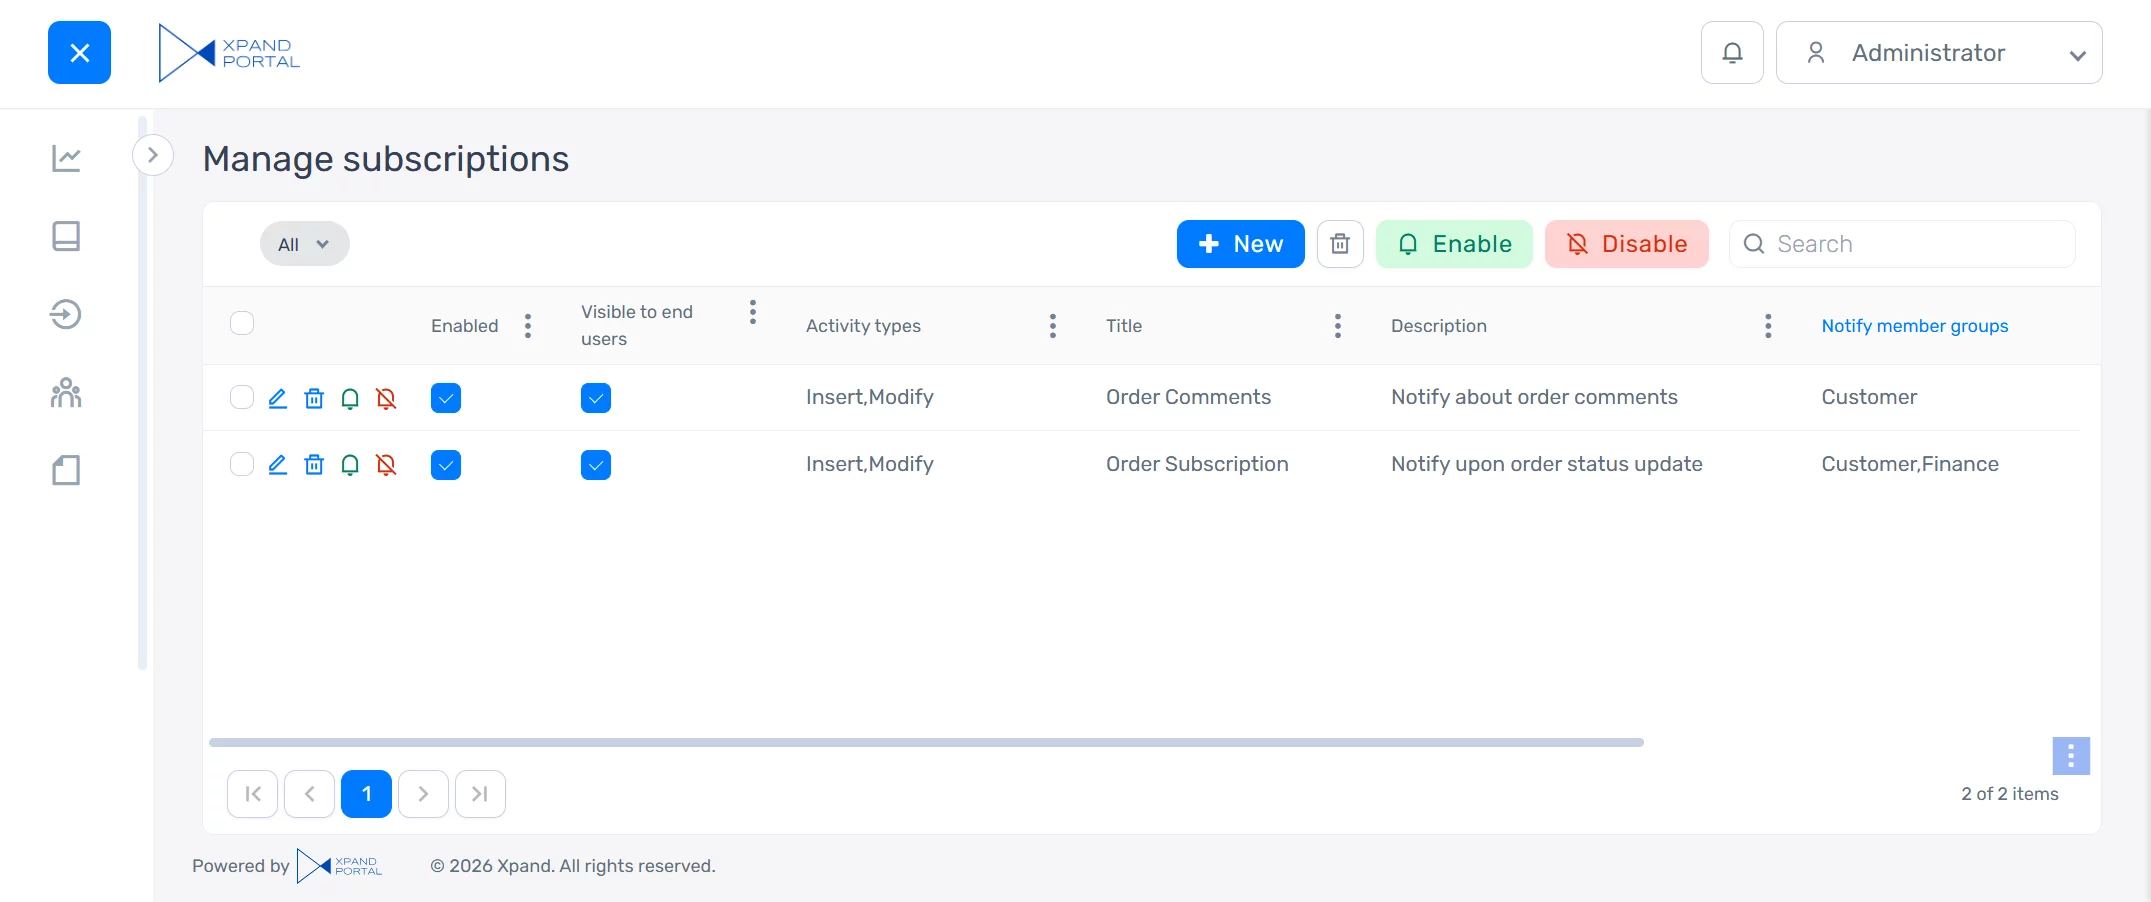Open the Title column options menu
The image size is (2151, 902).
tap(1337, 326)
